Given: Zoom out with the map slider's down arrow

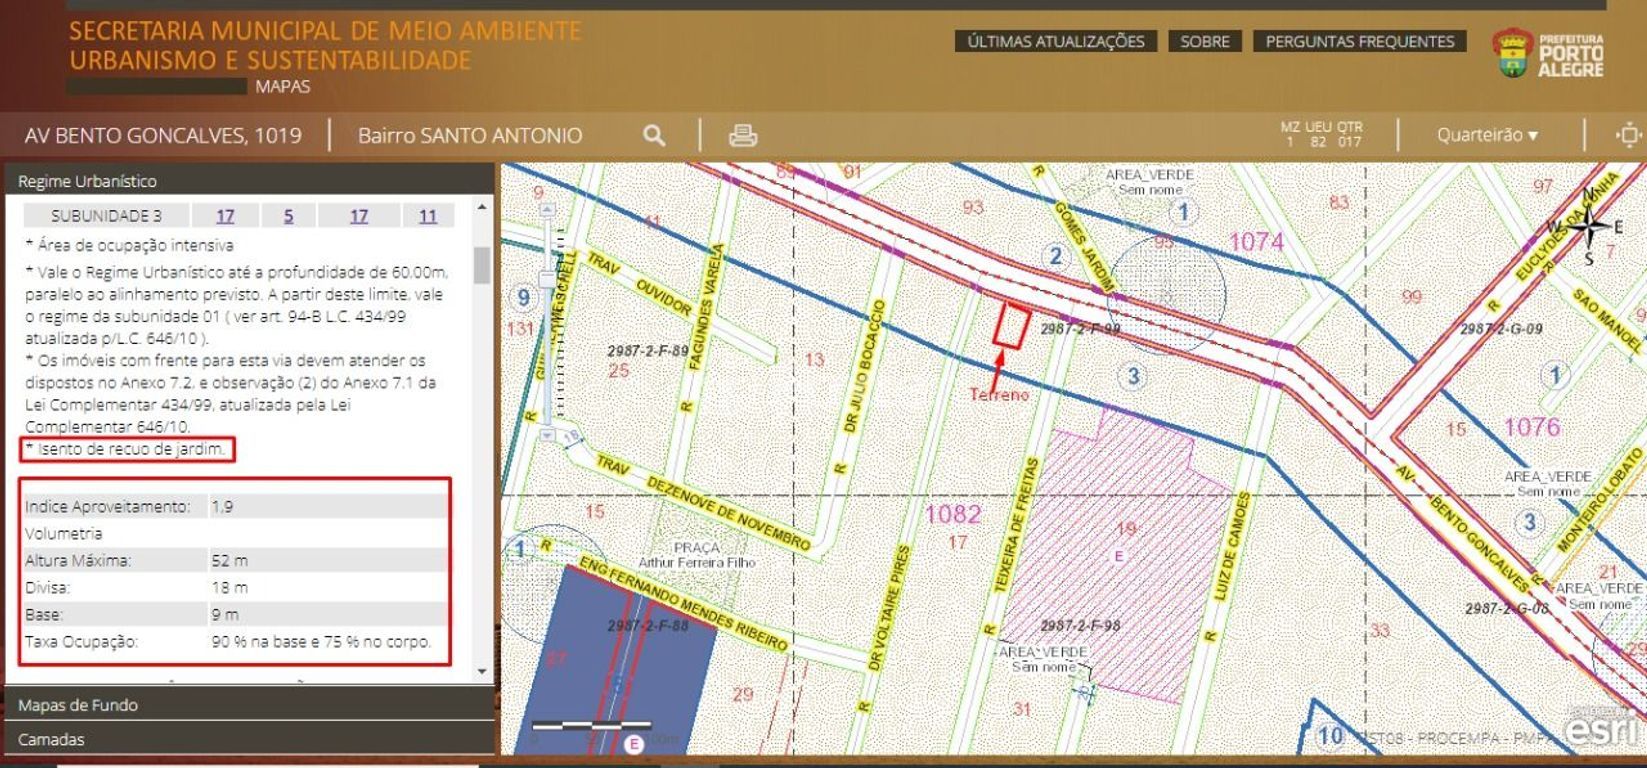Looking at the screenshot, I should [x=547, y=435].
